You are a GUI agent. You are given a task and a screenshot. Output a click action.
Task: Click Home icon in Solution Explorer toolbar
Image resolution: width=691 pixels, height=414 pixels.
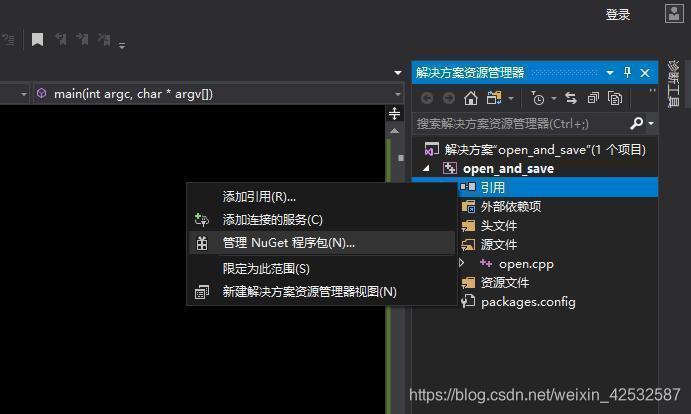click(x=471, y=98)
